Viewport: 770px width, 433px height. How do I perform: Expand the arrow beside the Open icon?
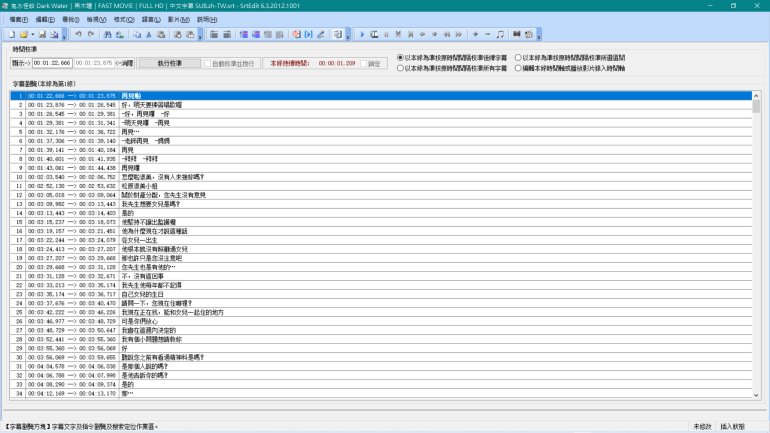[x=32, y=34]
